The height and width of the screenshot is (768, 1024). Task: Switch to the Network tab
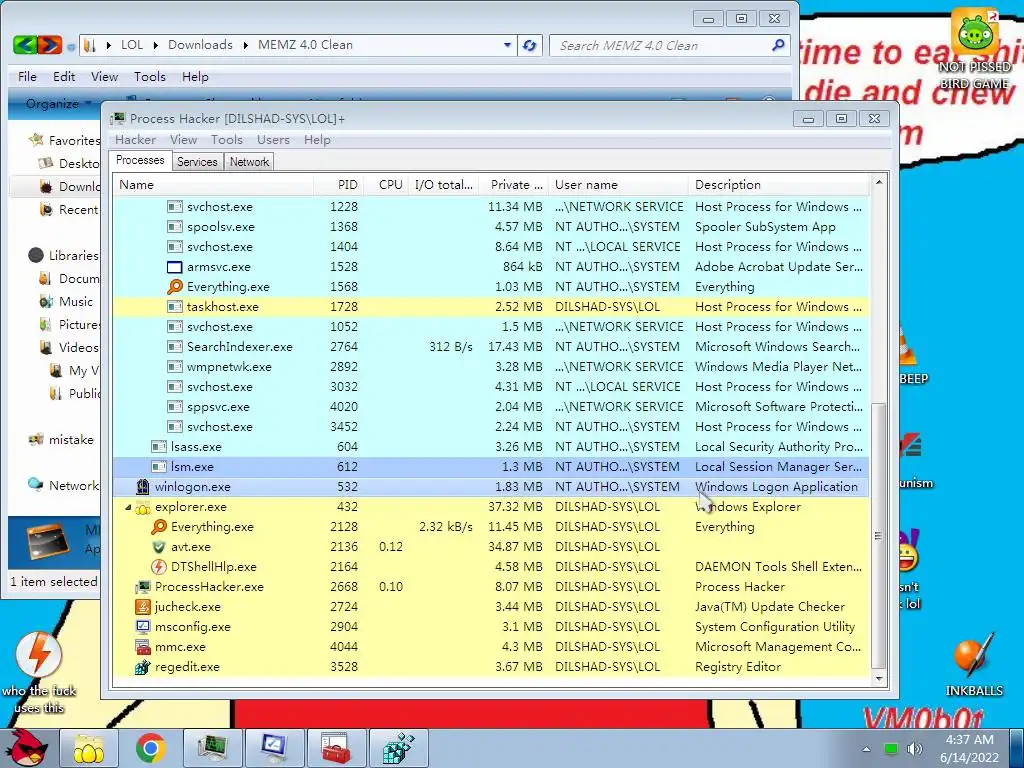point(249,162)
